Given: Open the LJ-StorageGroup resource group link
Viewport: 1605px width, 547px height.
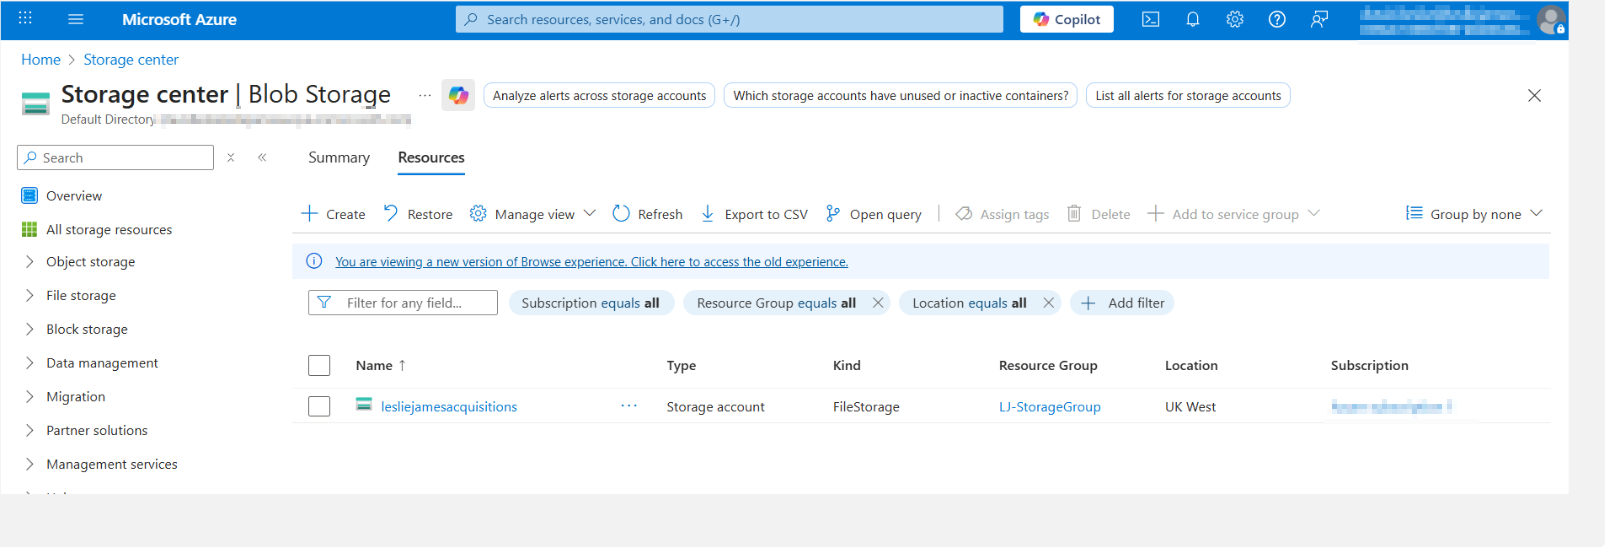Looking at the screenshot, I should (1050, 406).
